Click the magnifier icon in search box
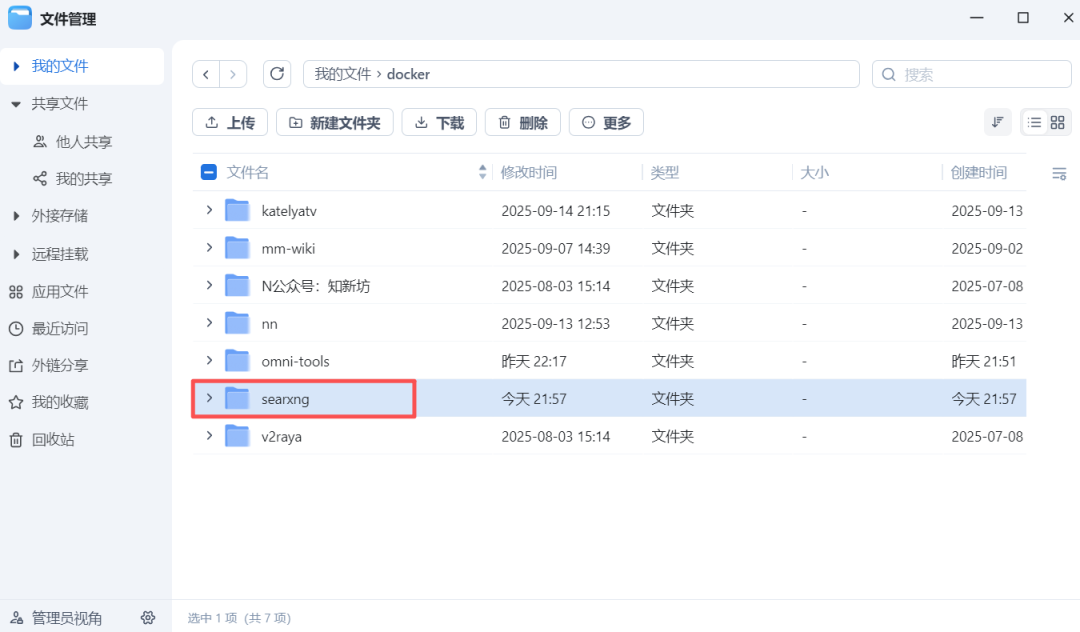 pos(888,73)
